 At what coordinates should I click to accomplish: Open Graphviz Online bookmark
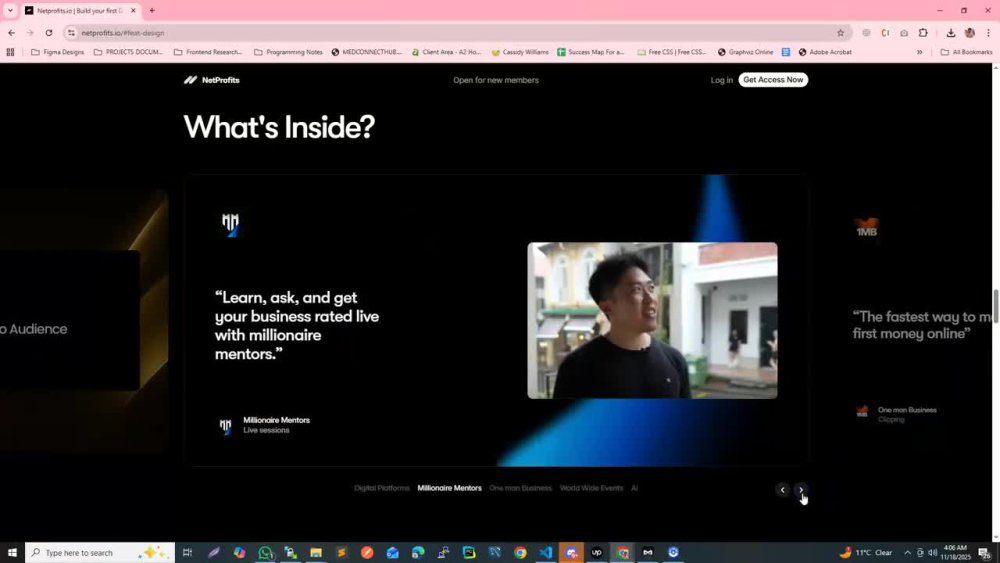click(x=745, y=52)
